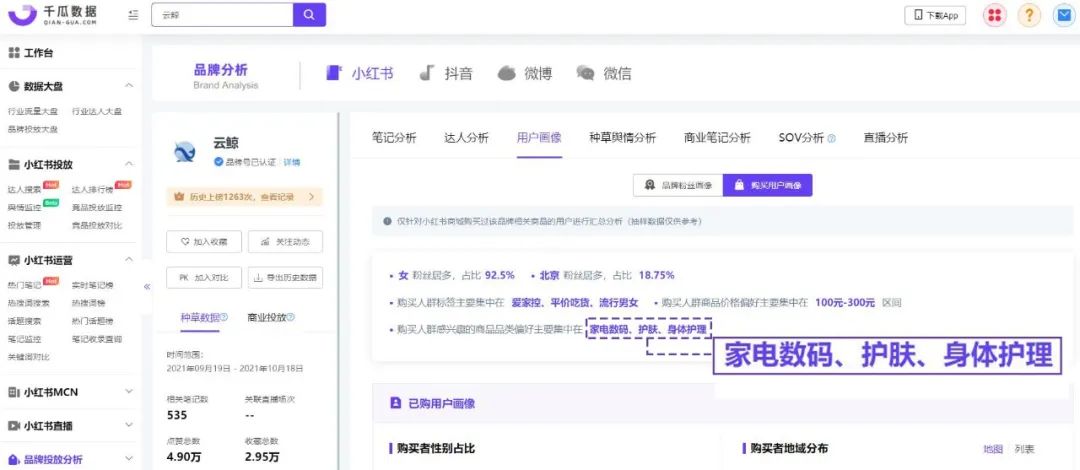1080x470 pixels.
Task: Open the 历史上榜1263次 record banner
Action: 245,197
